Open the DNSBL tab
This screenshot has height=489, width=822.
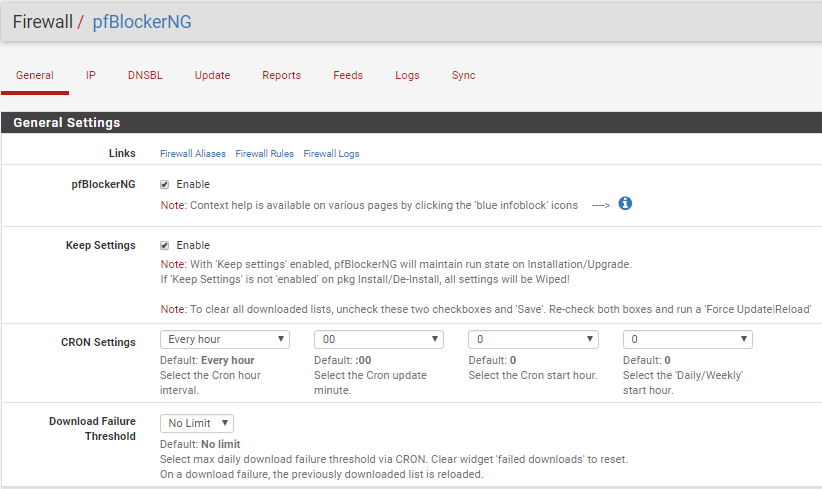coord(145,75)
